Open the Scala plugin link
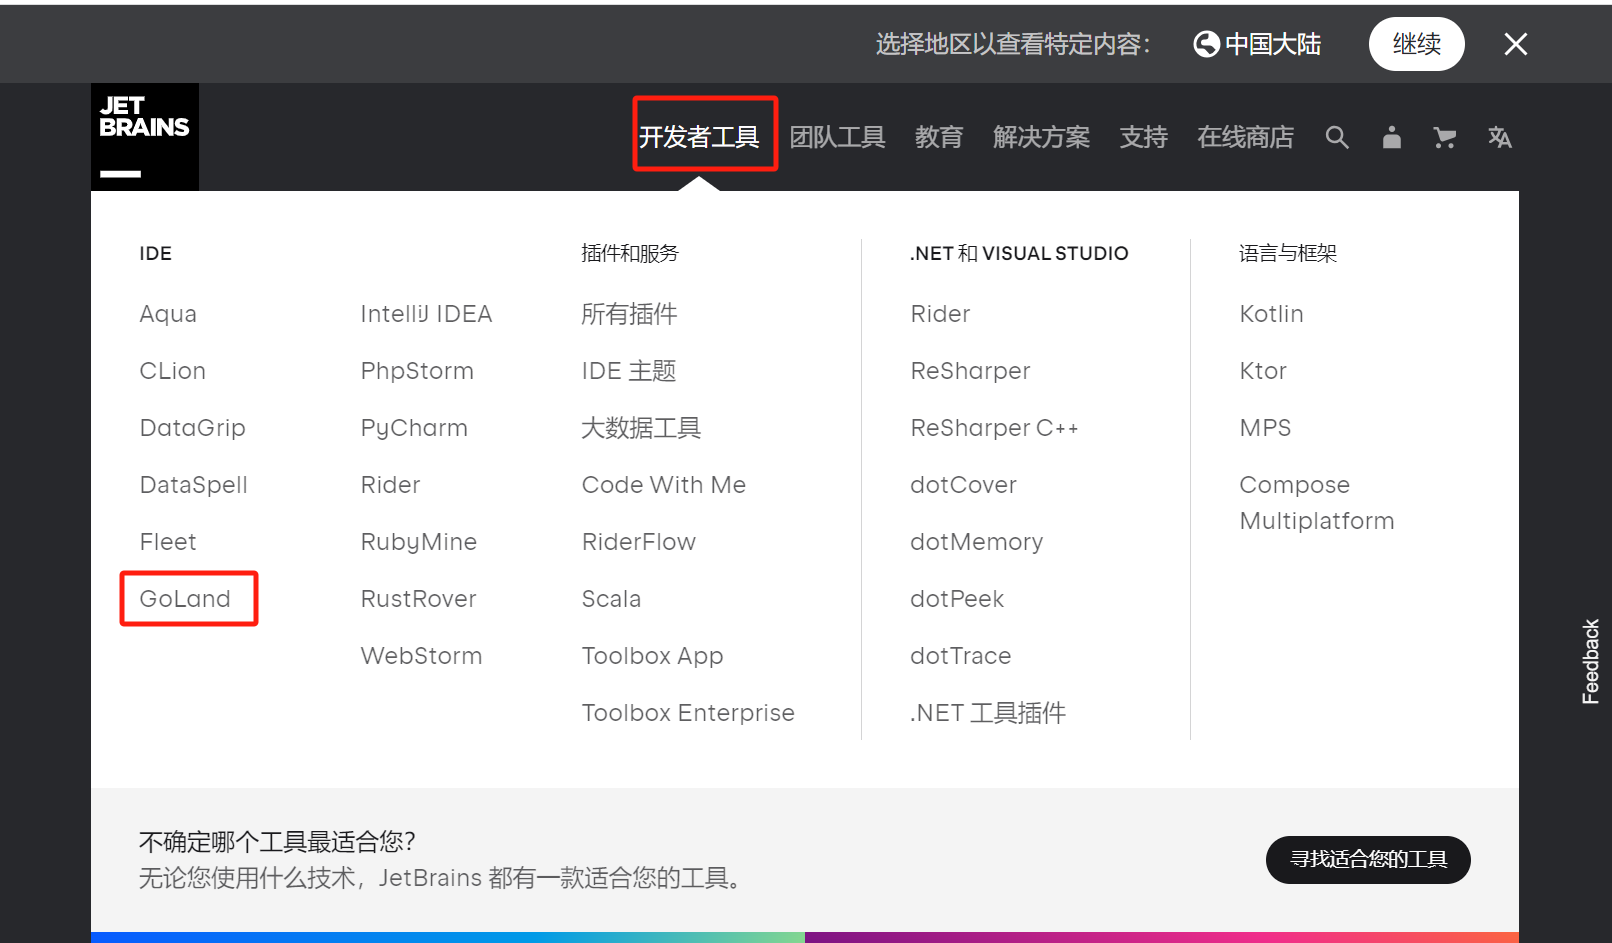Image resolution: width=1612 pixels, height=943 pixels. pos(611,599)
